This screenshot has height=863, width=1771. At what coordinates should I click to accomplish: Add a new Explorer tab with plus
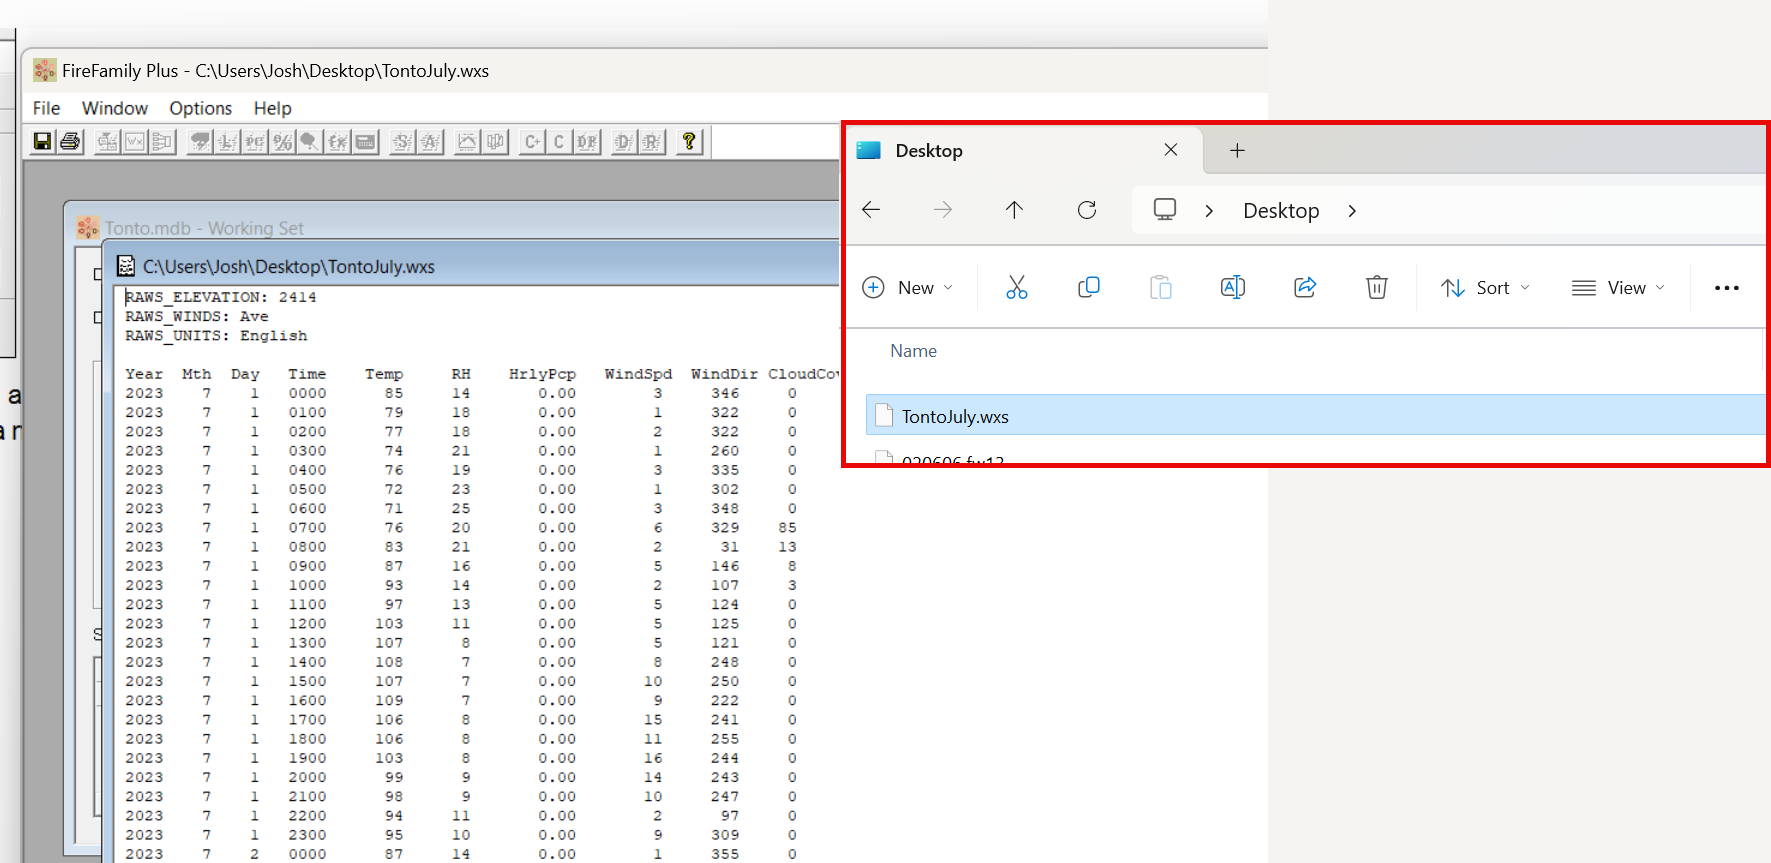point(1237,150)
